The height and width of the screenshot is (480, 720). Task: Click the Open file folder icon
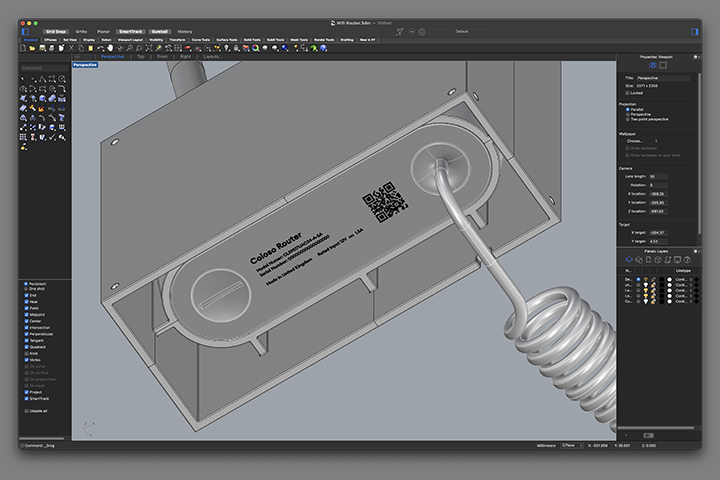click(x=32, y=48)
